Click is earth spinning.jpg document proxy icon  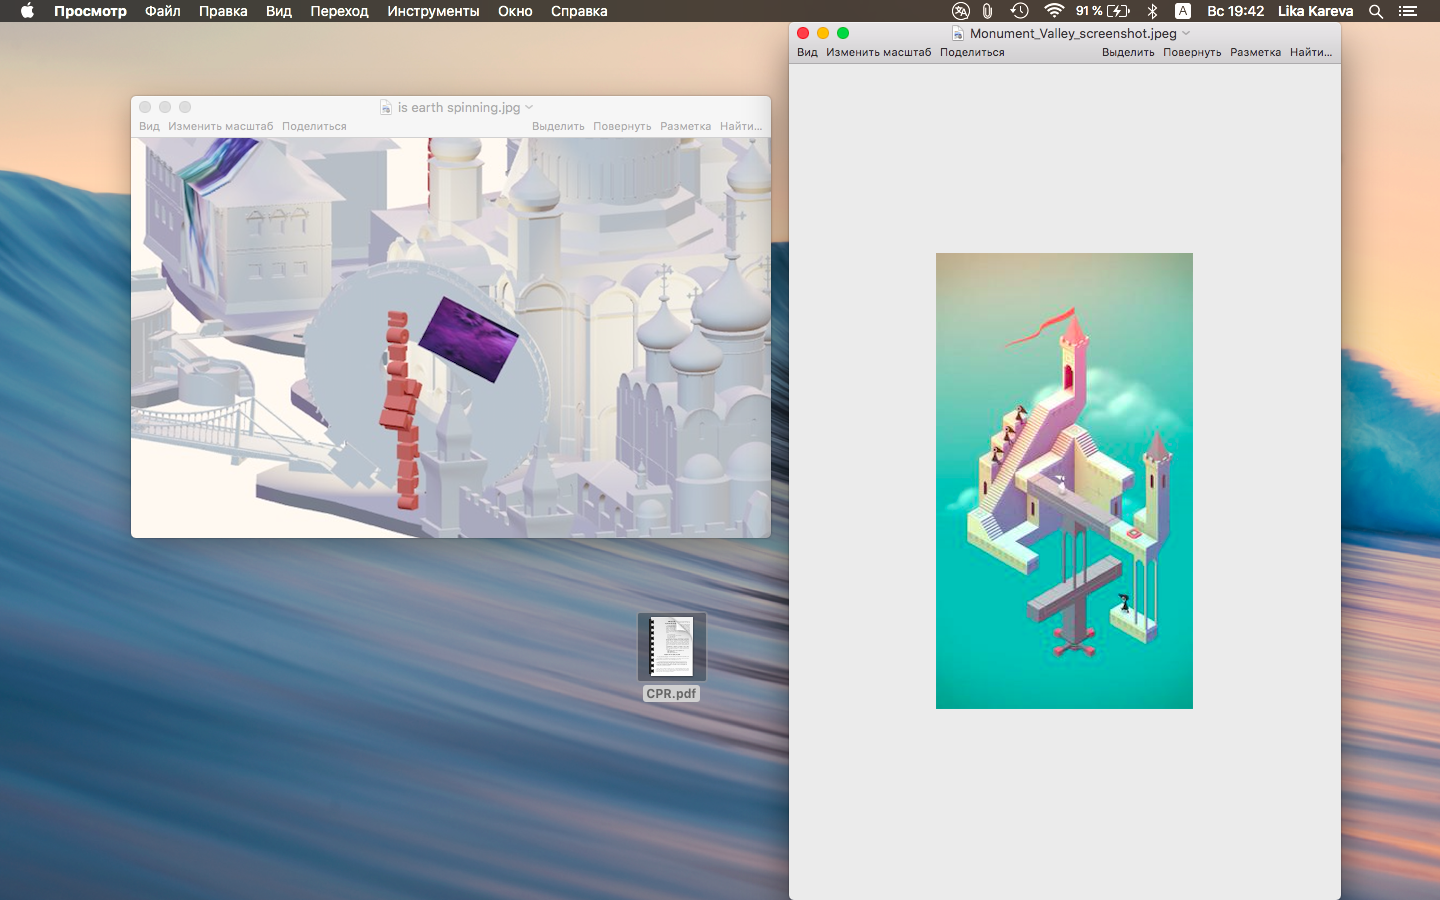pos(386,107)
